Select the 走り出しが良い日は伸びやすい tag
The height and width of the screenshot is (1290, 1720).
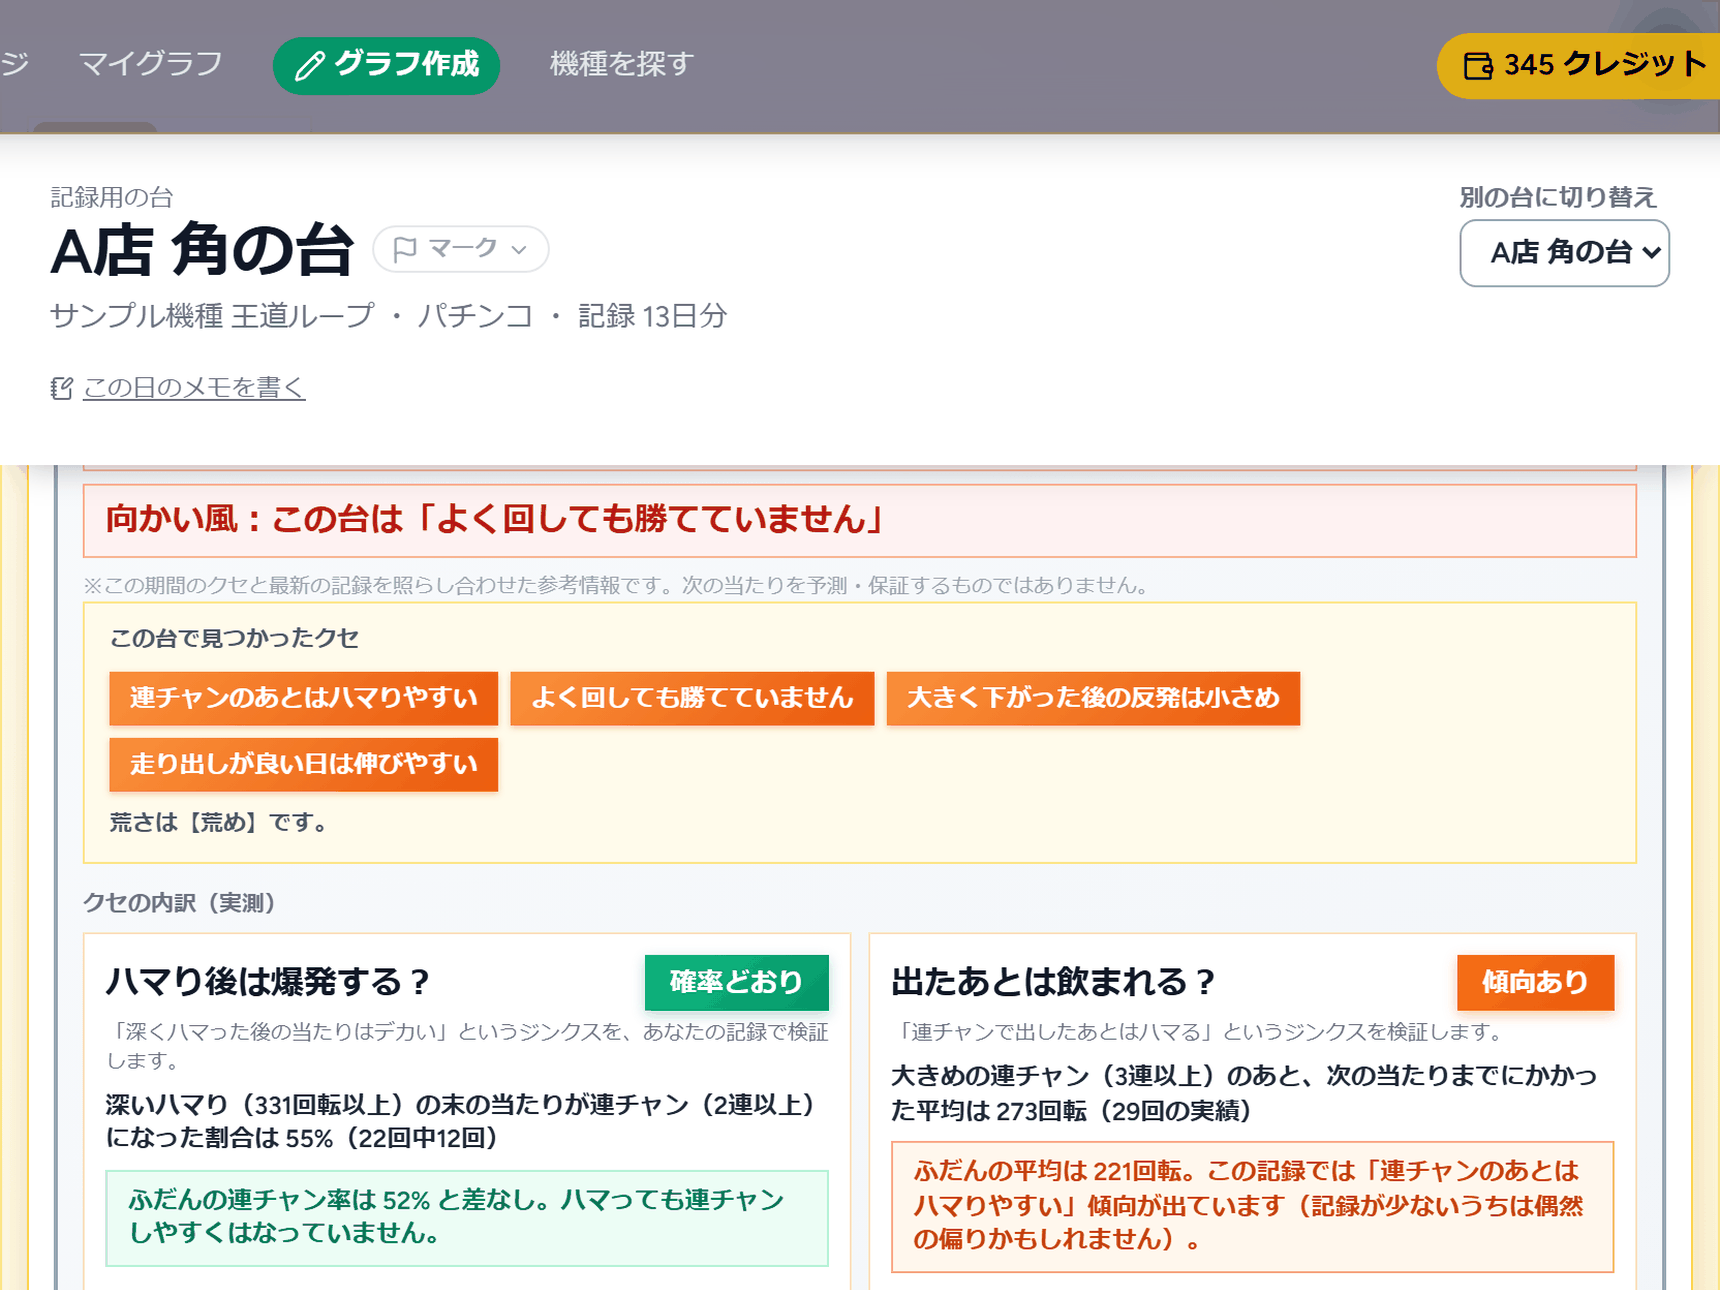(304, 765)
